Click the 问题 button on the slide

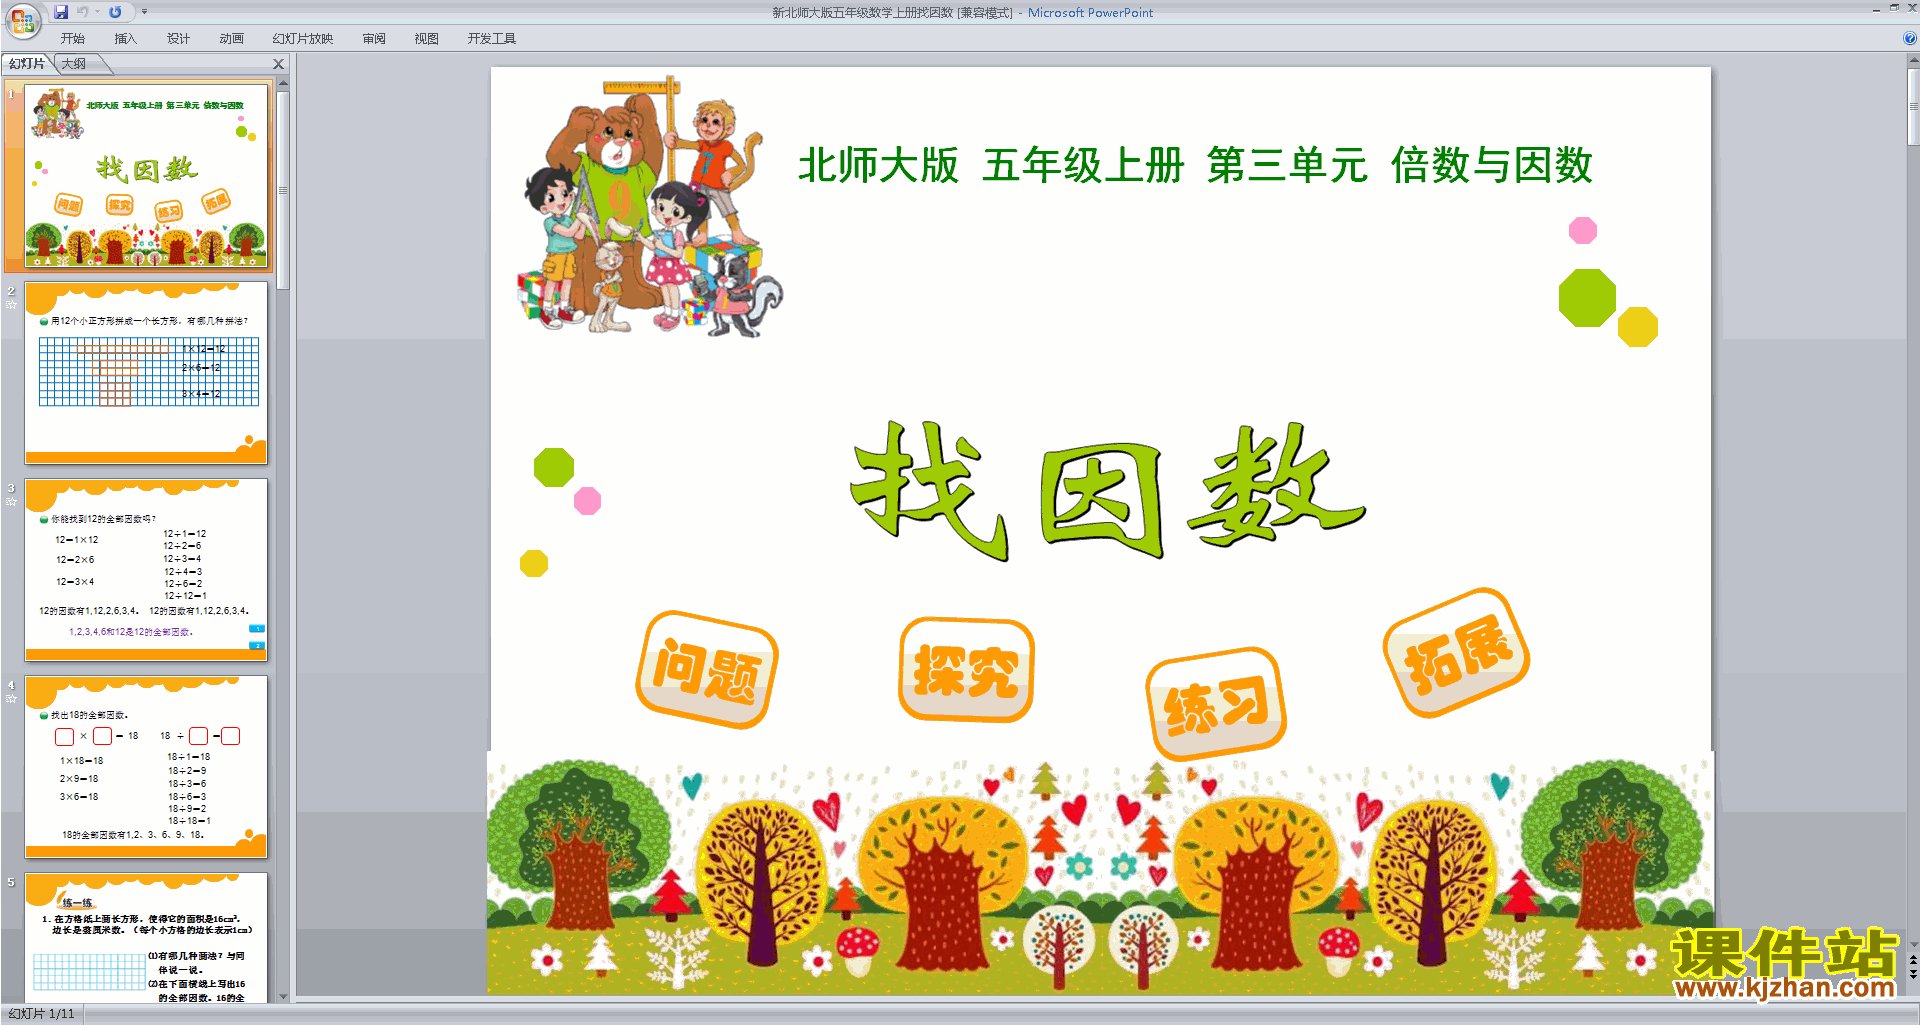coord(707,670)
